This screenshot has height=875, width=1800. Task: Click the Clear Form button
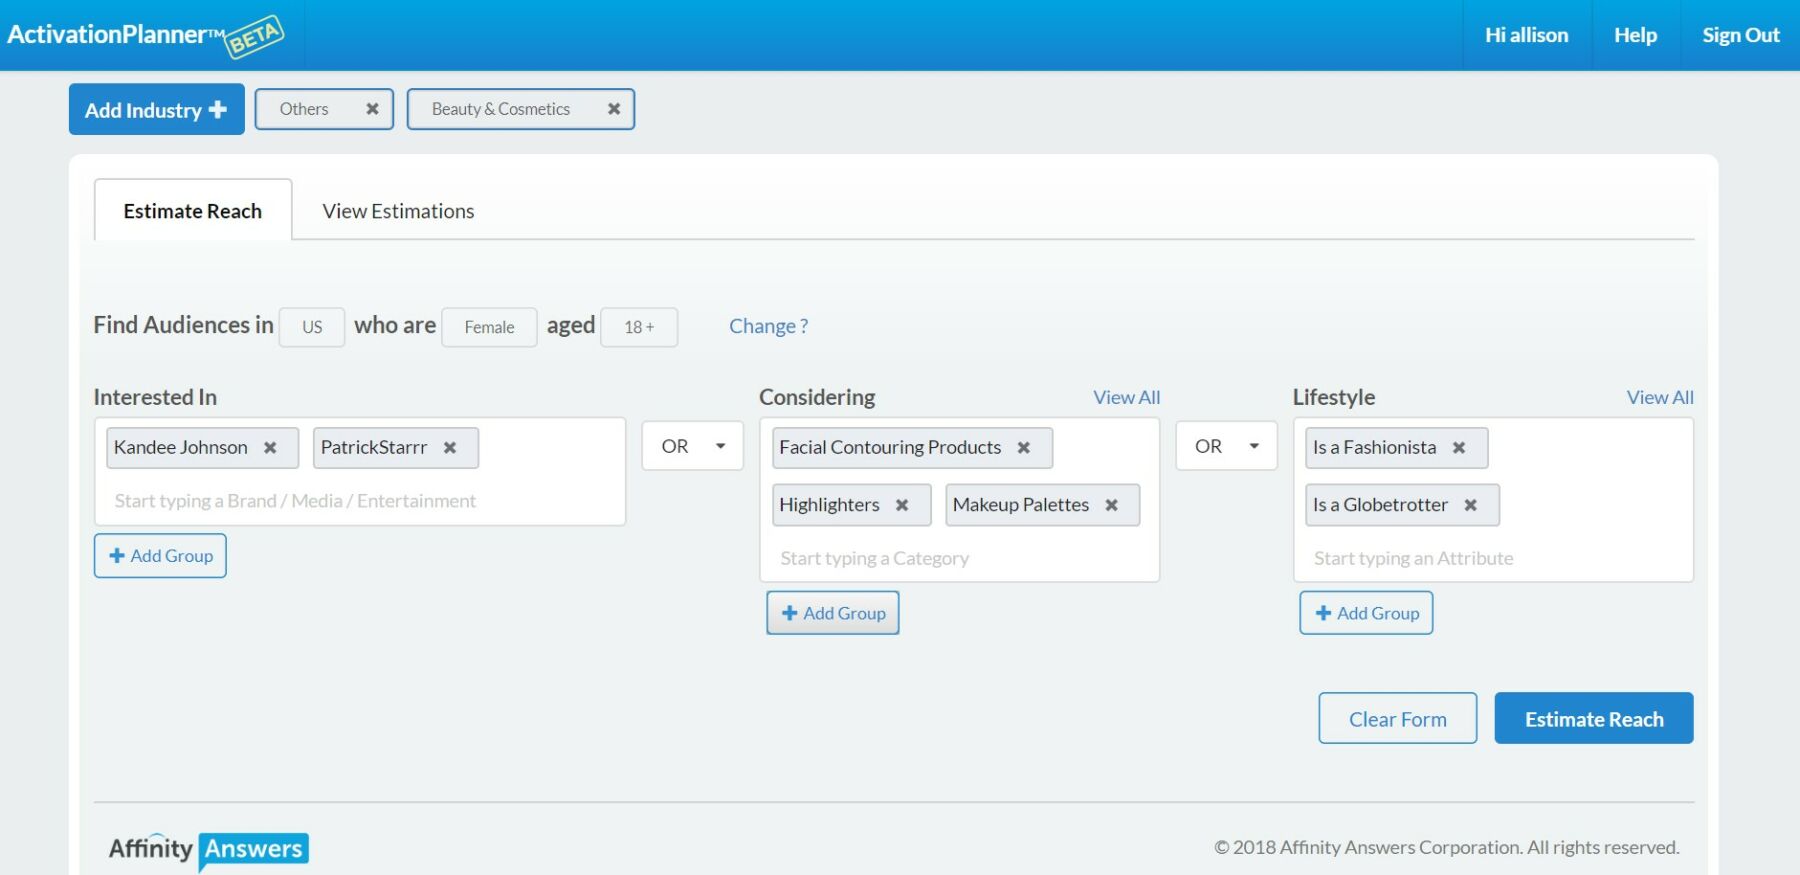click(x=1397, y=718)
